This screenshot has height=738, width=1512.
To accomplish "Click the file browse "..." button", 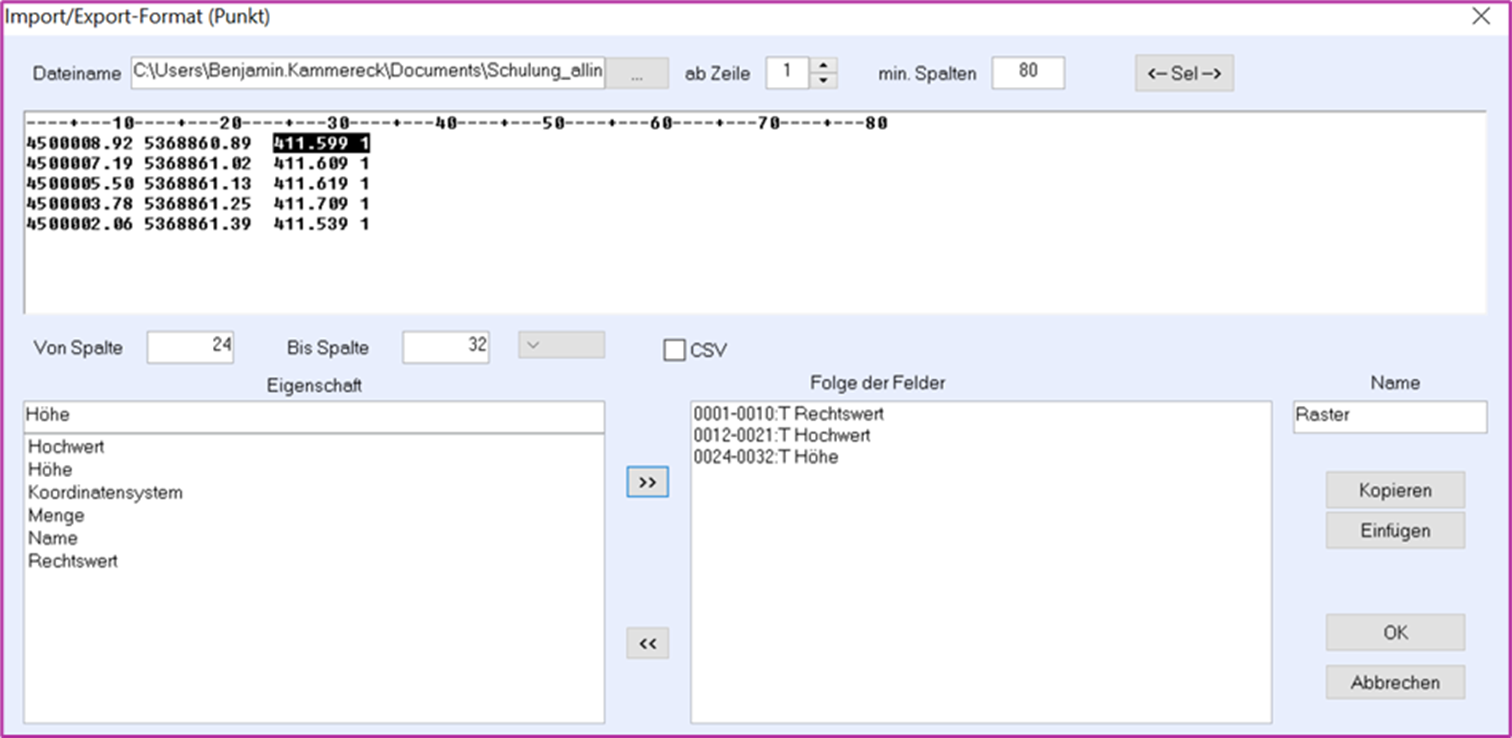I will point(637,73).
